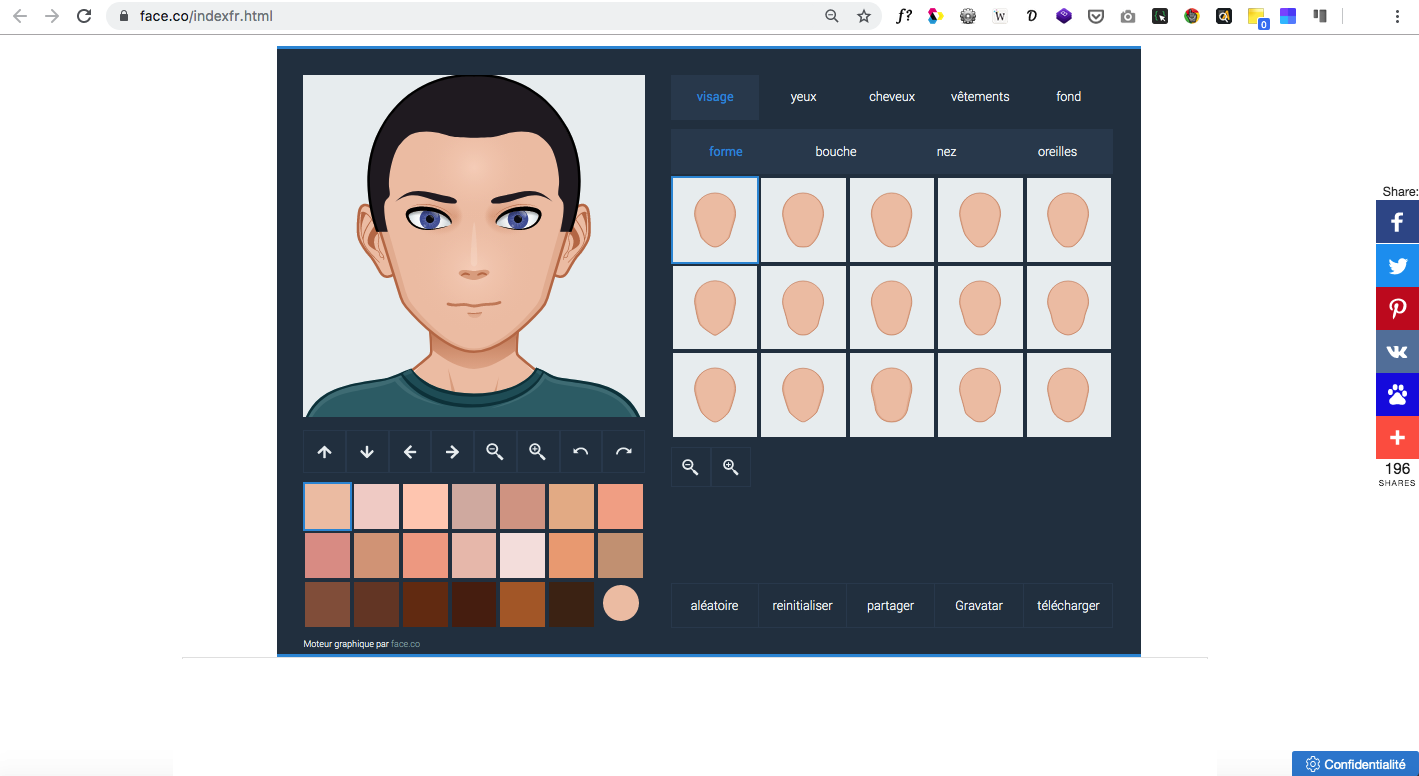This screenshot has height=776, width=1419.
Task: Share the page on Twitter
Action: click(x=1397, y=265)
